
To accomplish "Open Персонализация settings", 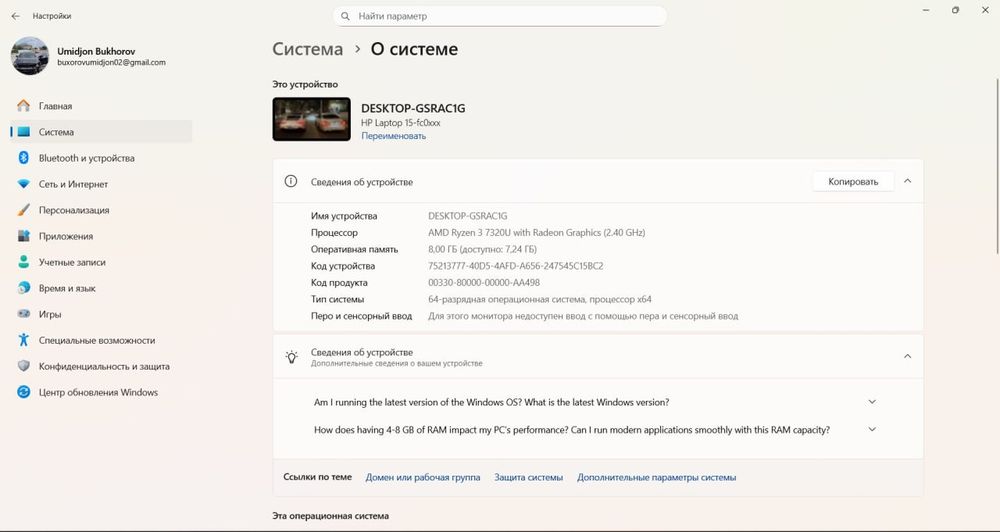I will [x=101, y=210].
